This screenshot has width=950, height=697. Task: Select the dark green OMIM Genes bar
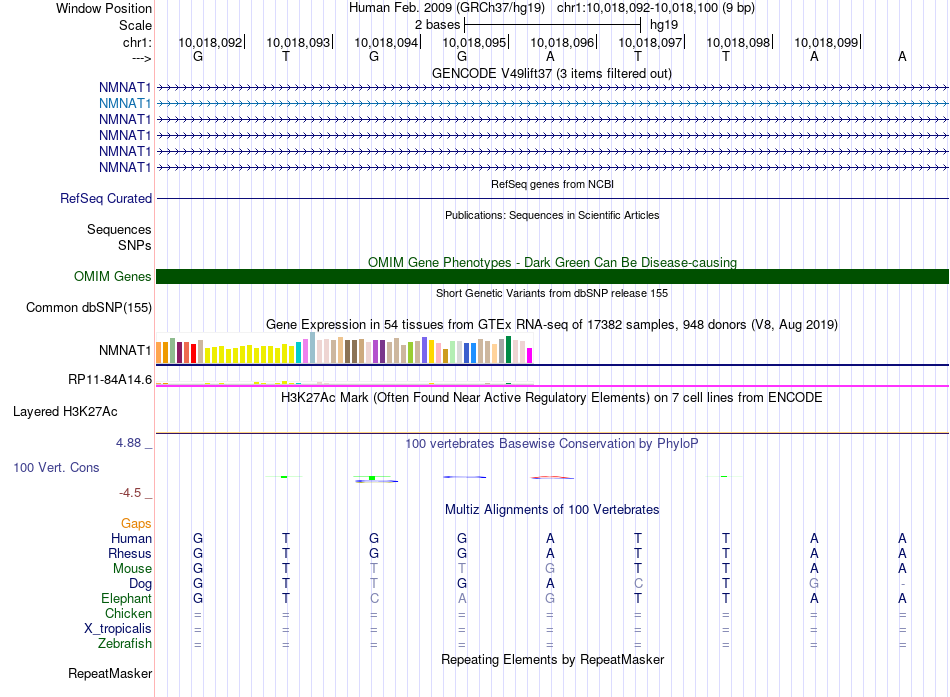[x=552, y=277]
